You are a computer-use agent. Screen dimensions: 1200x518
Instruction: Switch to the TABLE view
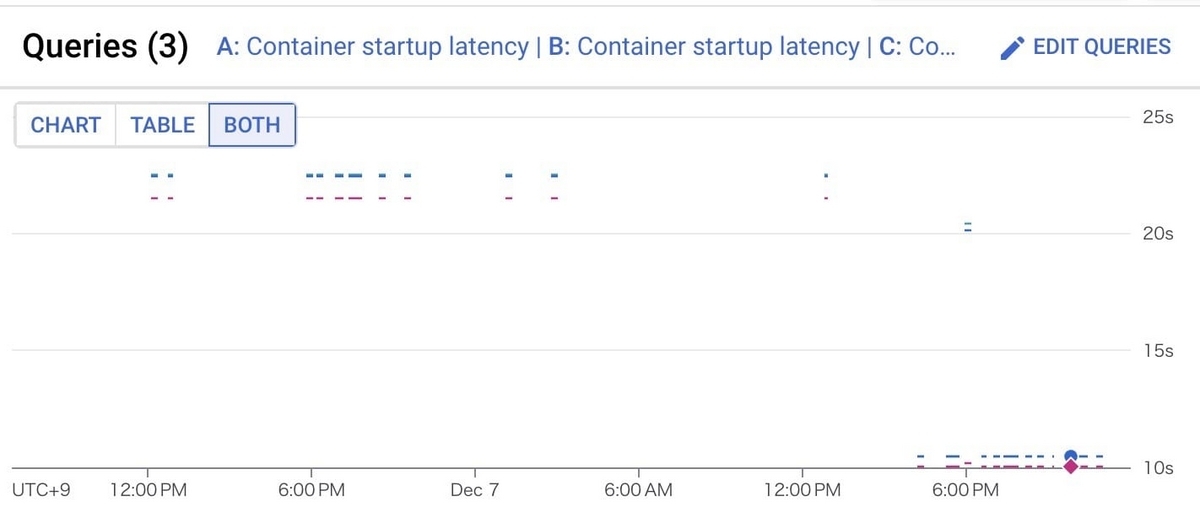click(163, 125)
